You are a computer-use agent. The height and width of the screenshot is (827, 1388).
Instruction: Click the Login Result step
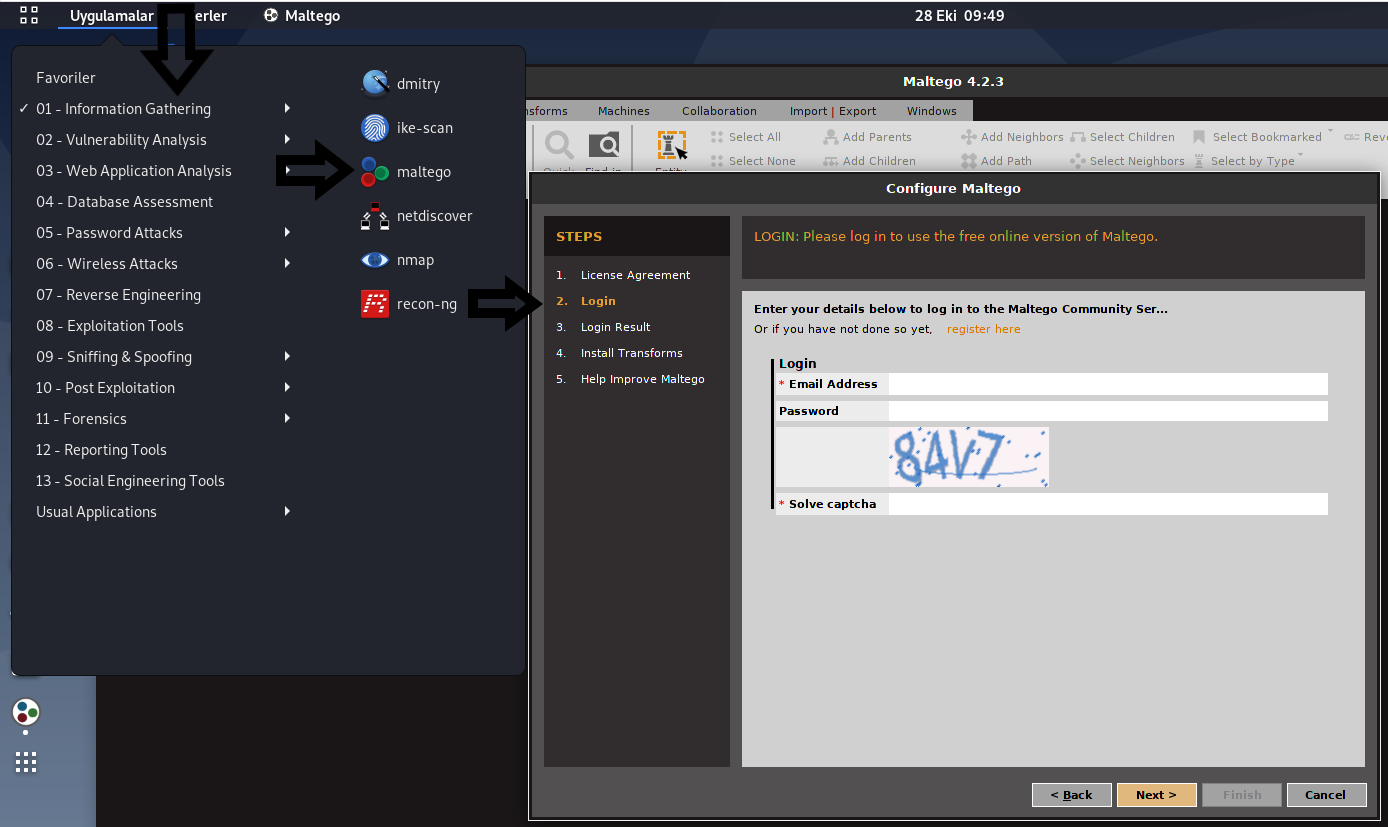pos(615,327)
